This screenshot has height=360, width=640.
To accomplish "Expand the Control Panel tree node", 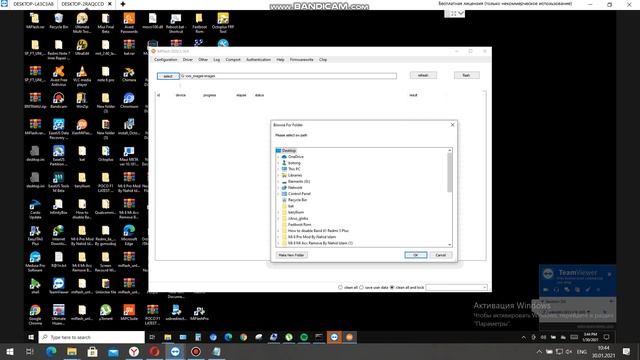I will click(x=278, y=193).
